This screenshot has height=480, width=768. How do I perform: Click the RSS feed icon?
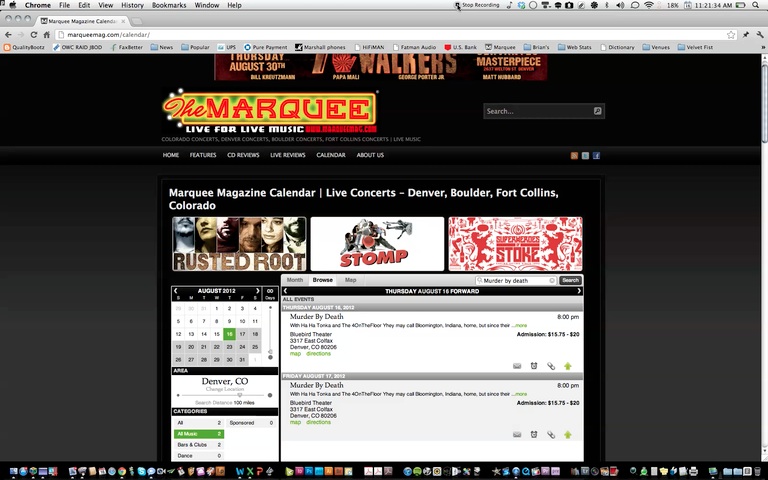[574, 156]
